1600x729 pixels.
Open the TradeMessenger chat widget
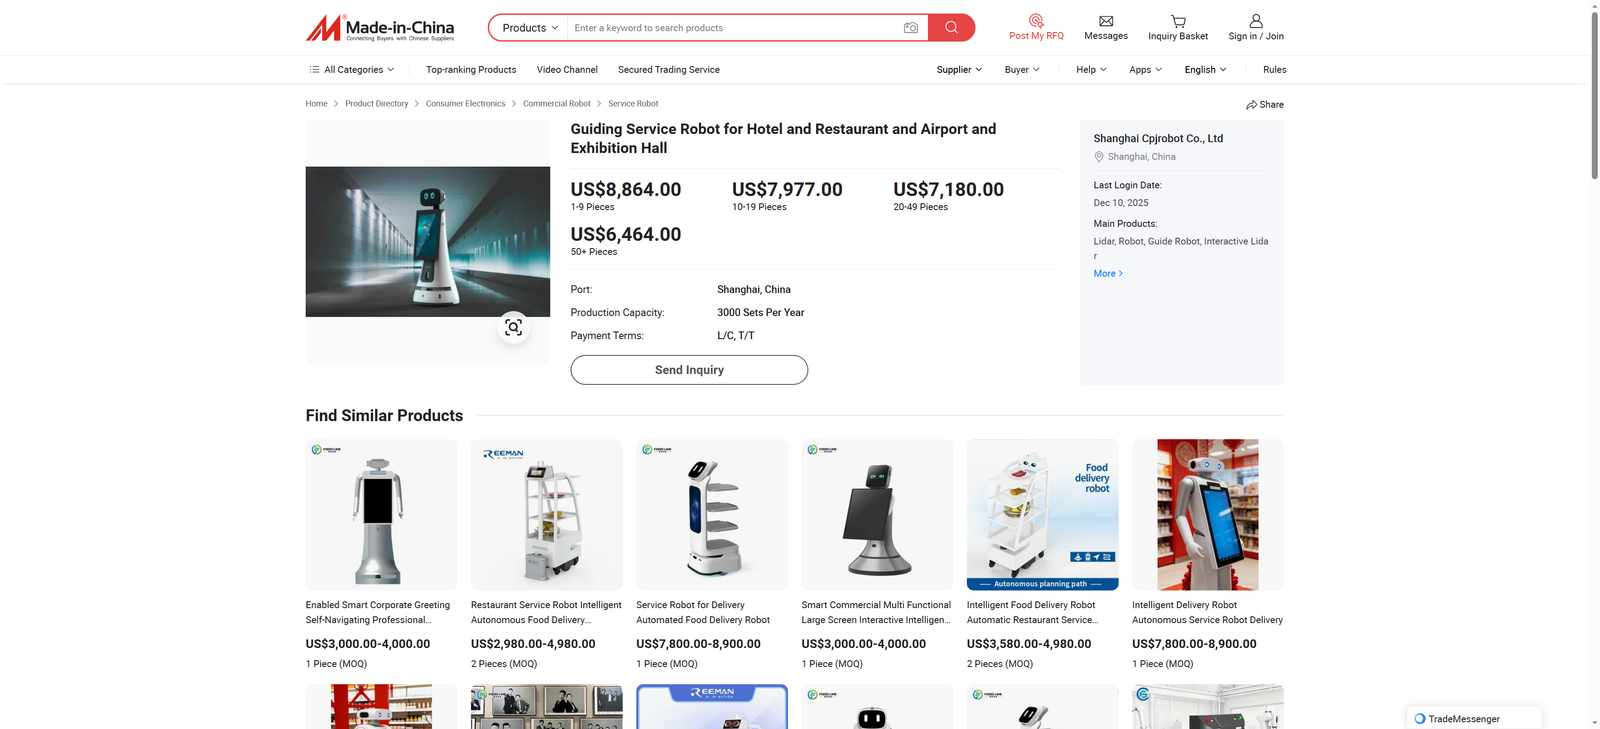point(1473,718)
